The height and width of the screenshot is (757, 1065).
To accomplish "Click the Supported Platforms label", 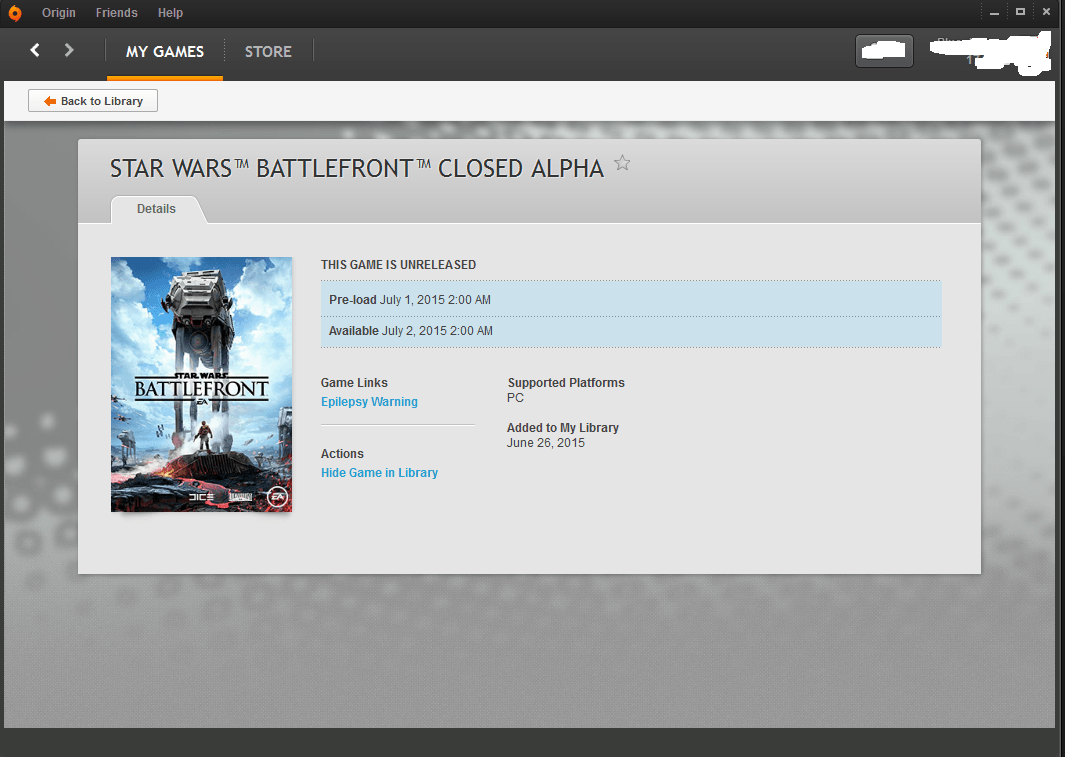I will coord(566,383).
